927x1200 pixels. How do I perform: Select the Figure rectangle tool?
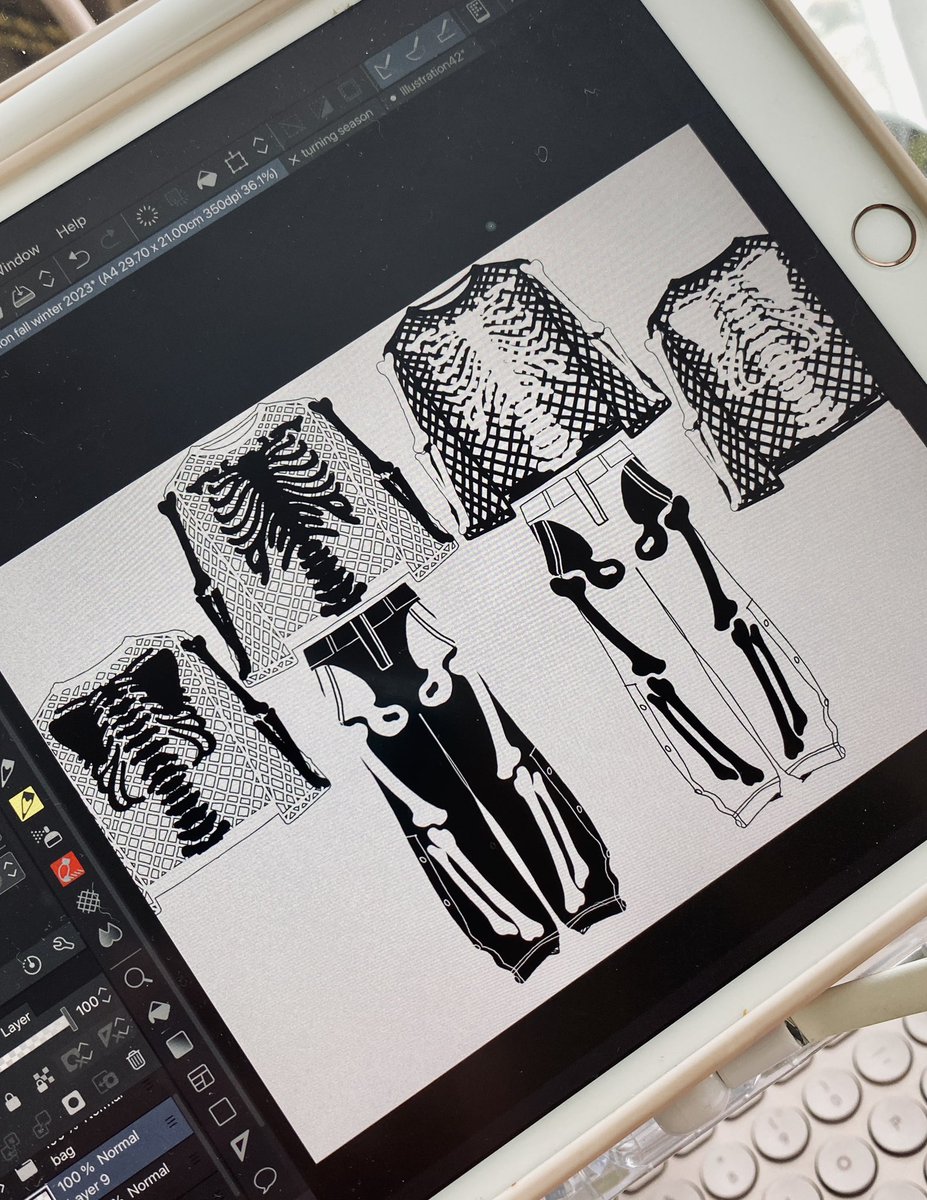(222, 1111)
